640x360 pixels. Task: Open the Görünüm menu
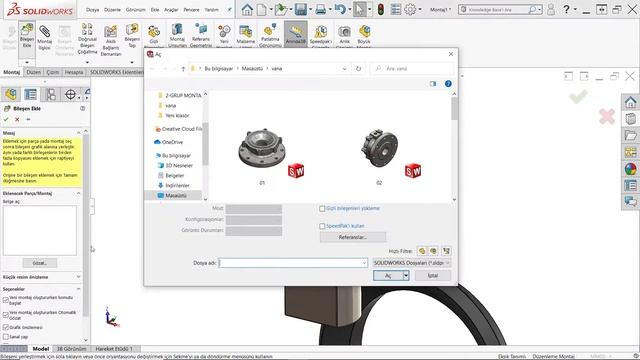135,9
